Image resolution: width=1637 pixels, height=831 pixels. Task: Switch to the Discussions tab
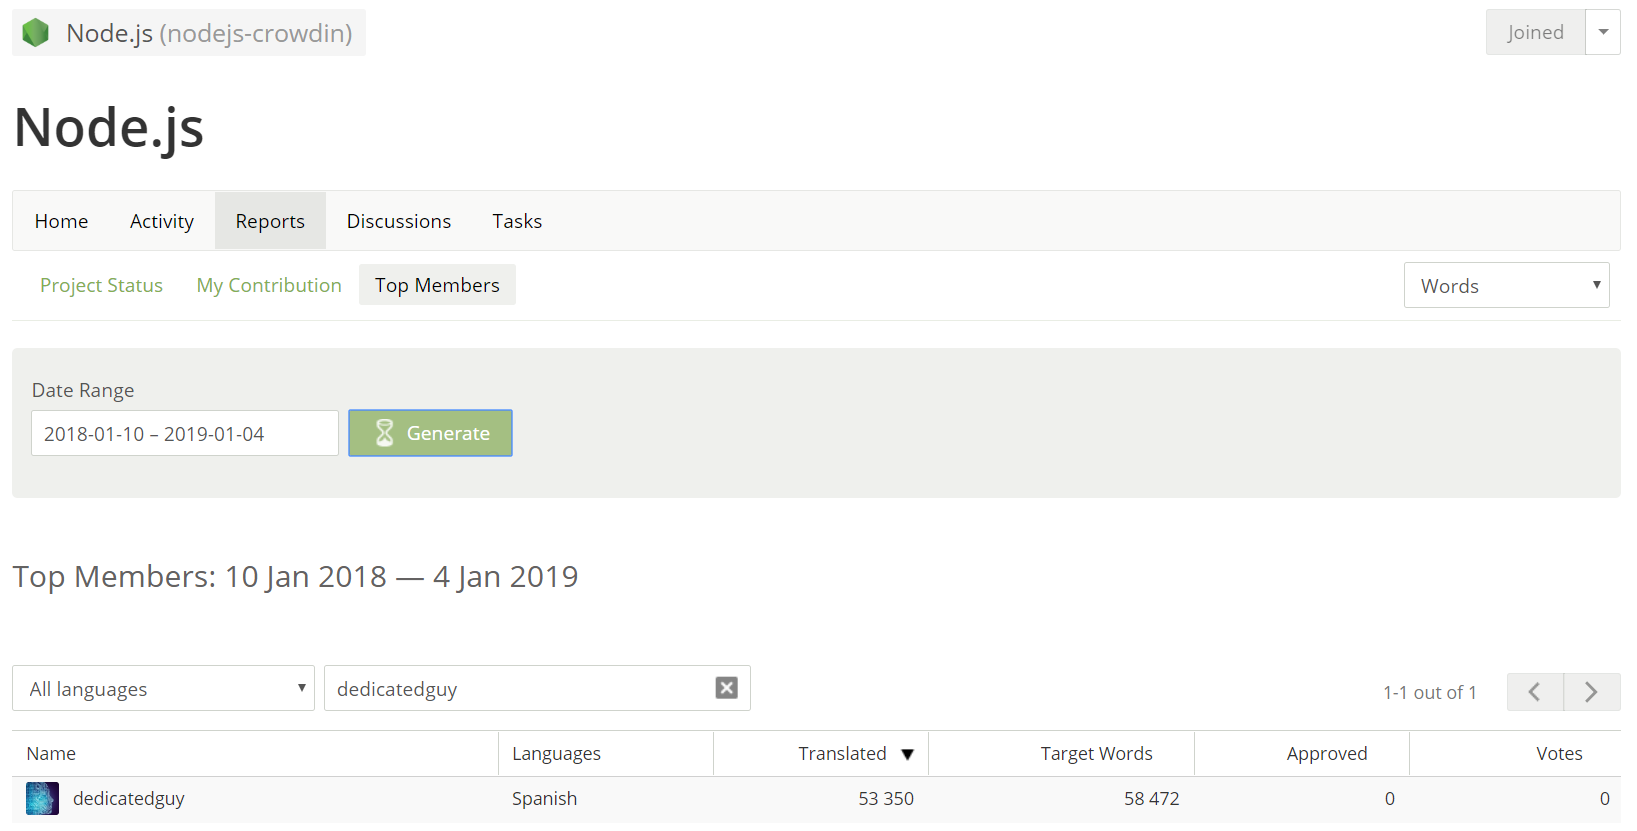tap(399, 221)
